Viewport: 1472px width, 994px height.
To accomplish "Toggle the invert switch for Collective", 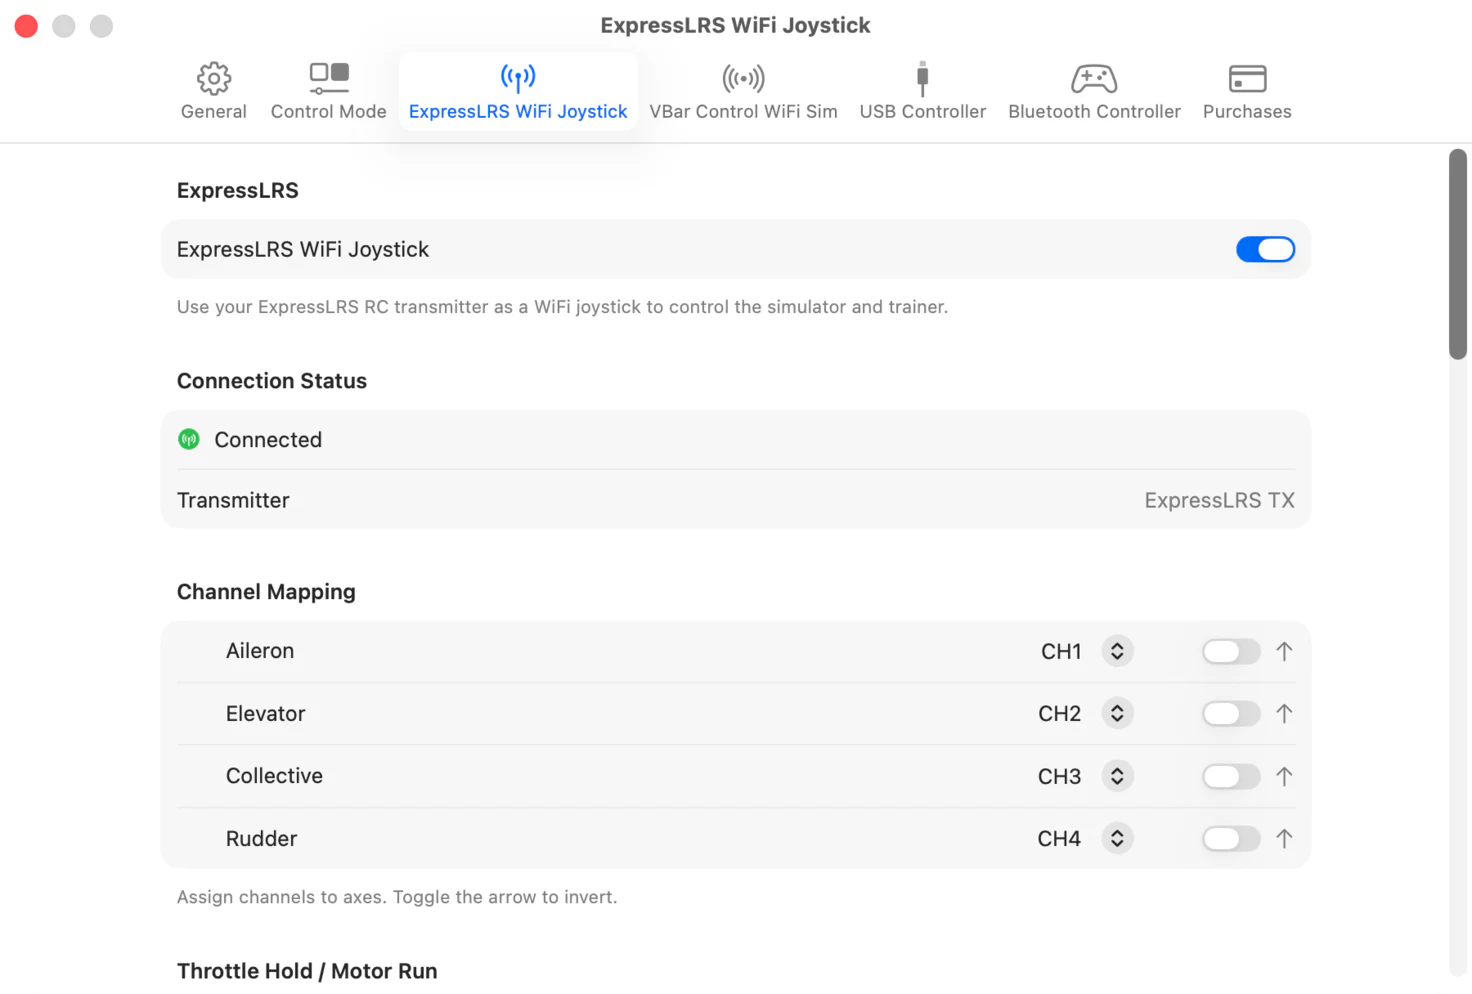I will tap(1231, 777).
